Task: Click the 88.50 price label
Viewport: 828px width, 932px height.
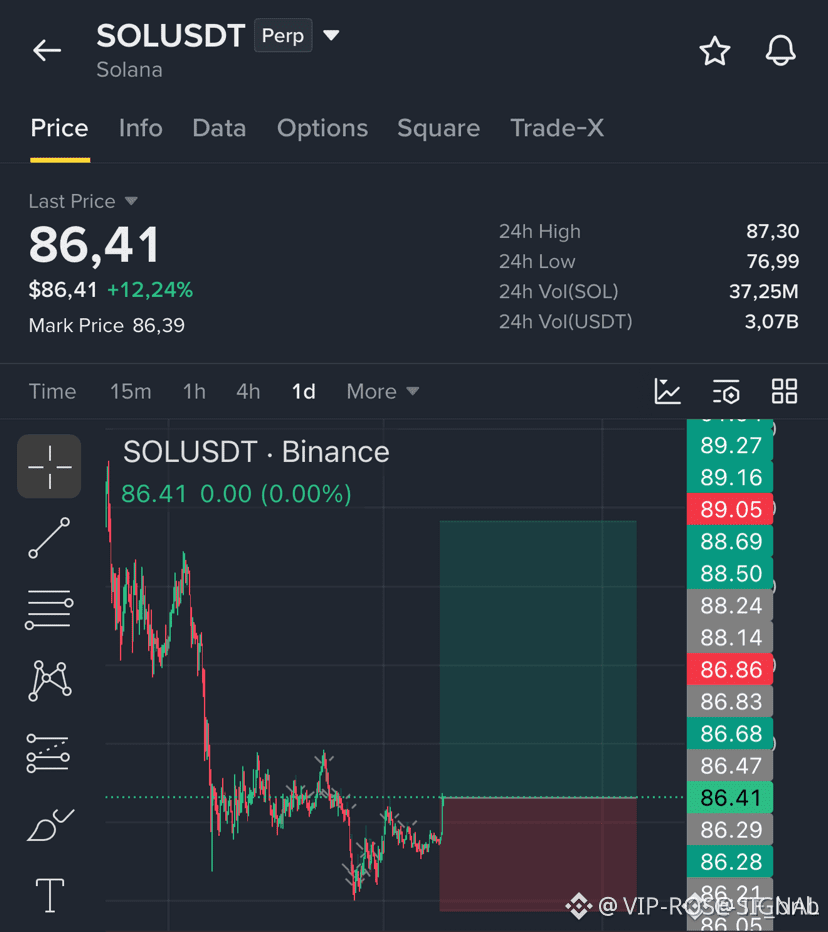Action: click(x=731, y=574)
